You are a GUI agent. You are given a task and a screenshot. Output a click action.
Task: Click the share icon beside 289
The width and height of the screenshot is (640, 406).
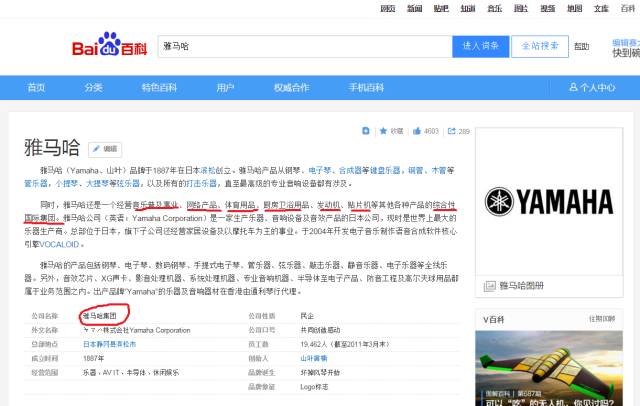(451, 131)
